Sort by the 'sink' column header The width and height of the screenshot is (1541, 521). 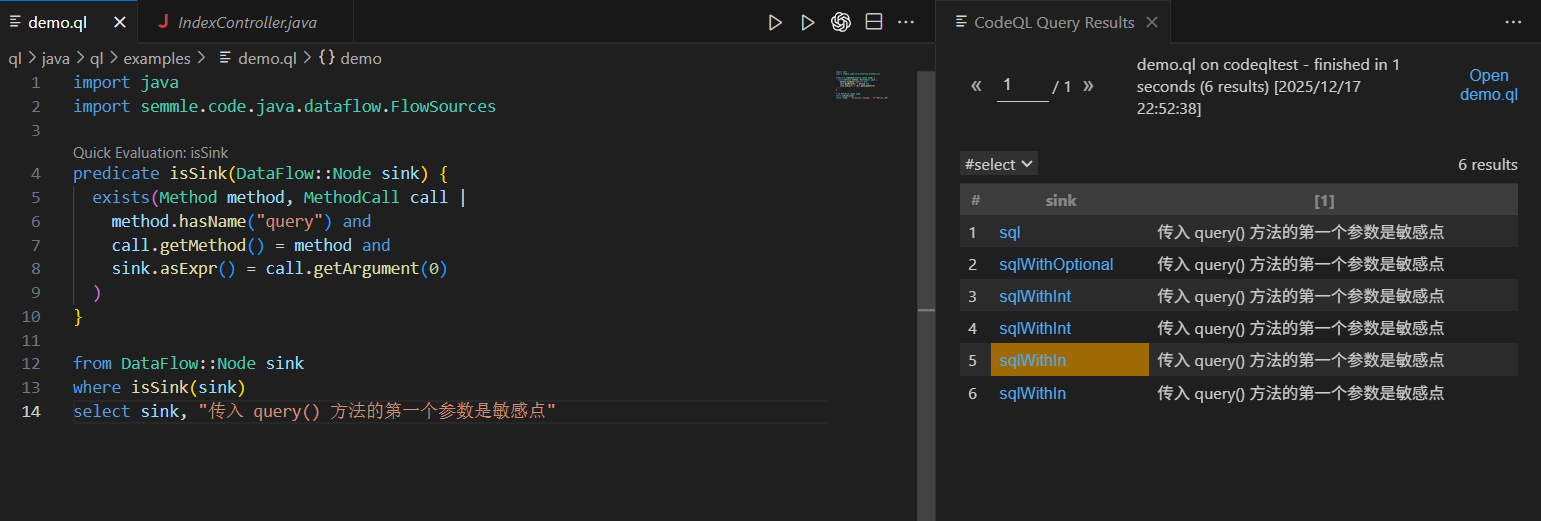(1061, 200)
